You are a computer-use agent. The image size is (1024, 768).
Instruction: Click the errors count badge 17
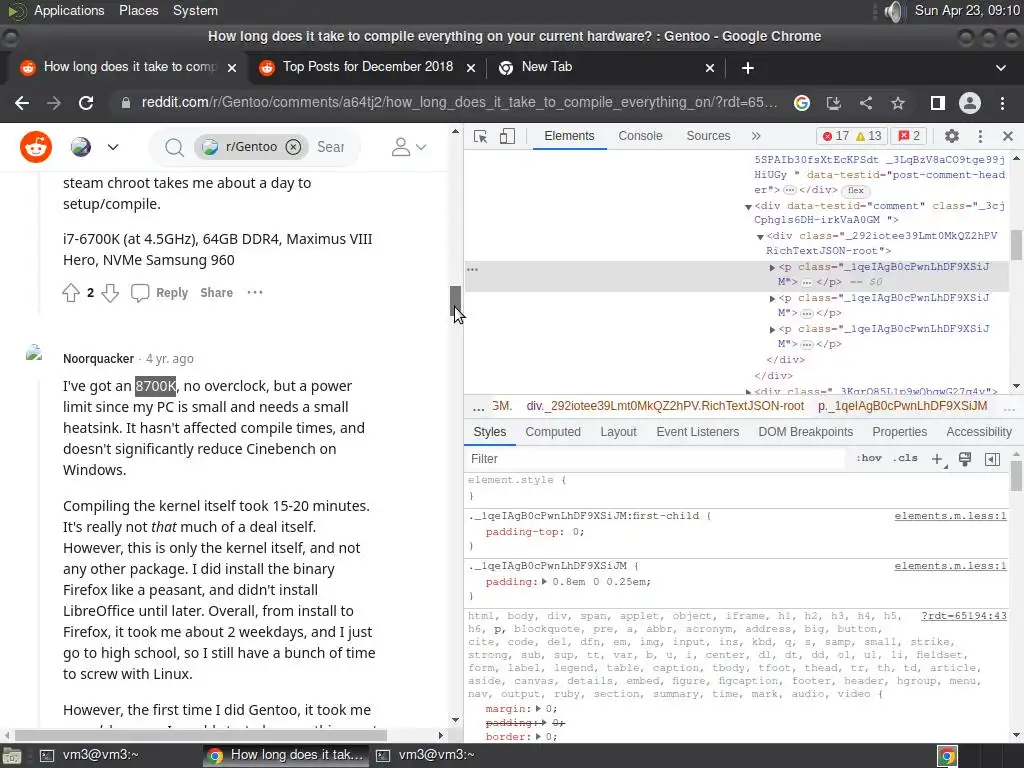pos(836,136)
